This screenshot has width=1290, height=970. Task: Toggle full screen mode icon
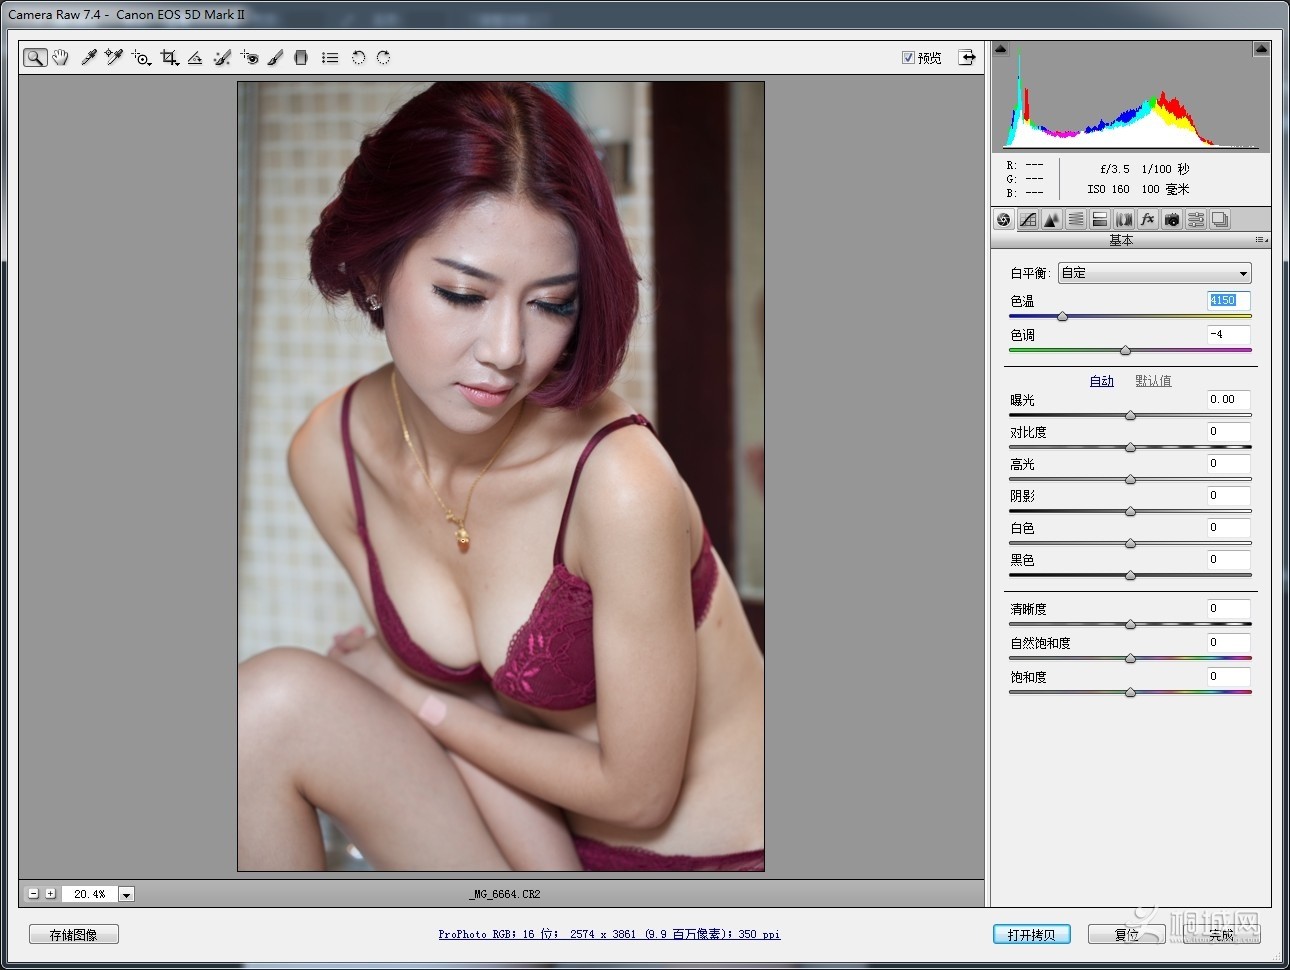tap(967, 58)
